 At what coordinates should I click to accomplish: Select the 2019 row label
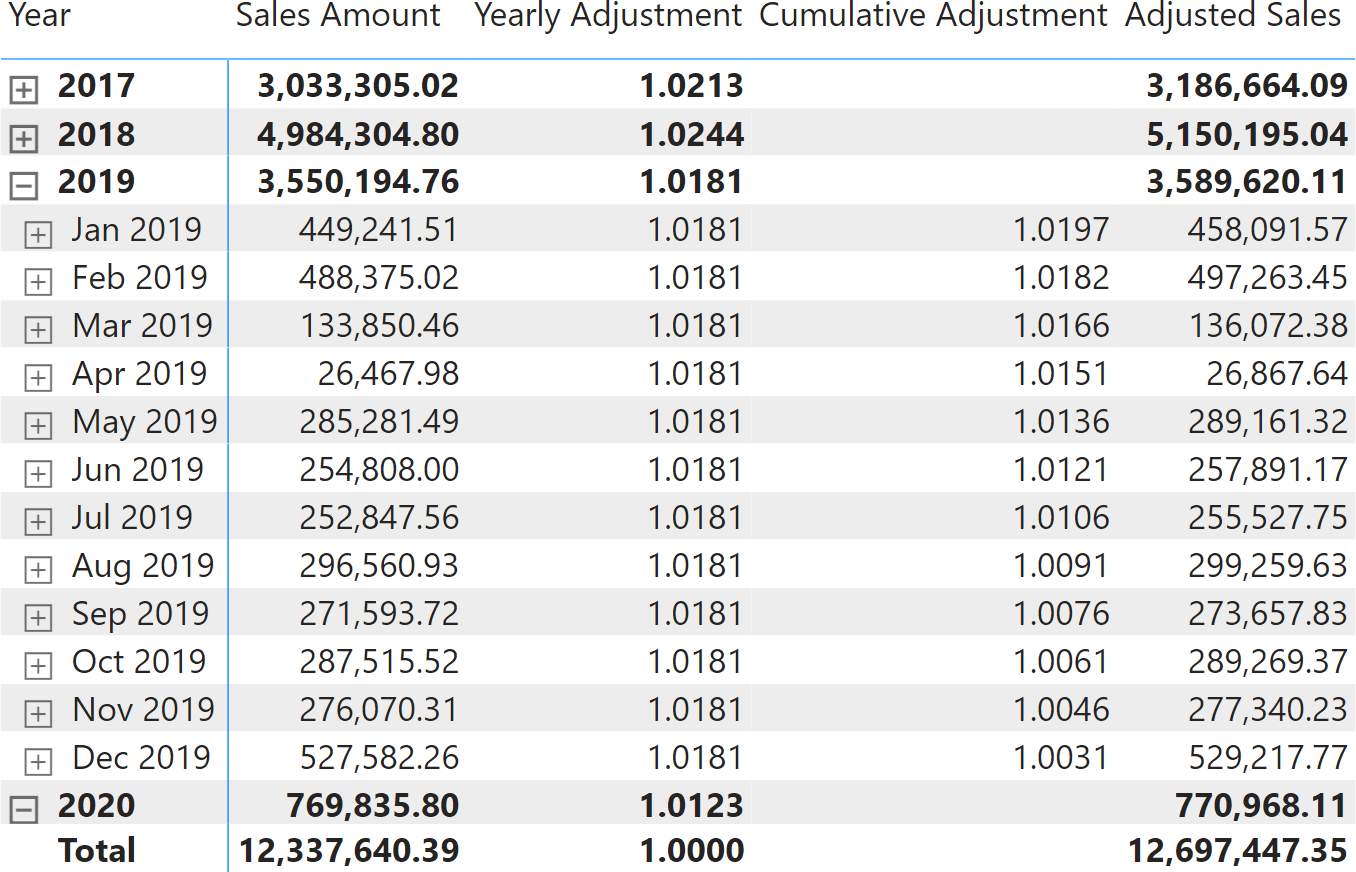(96, 182)
